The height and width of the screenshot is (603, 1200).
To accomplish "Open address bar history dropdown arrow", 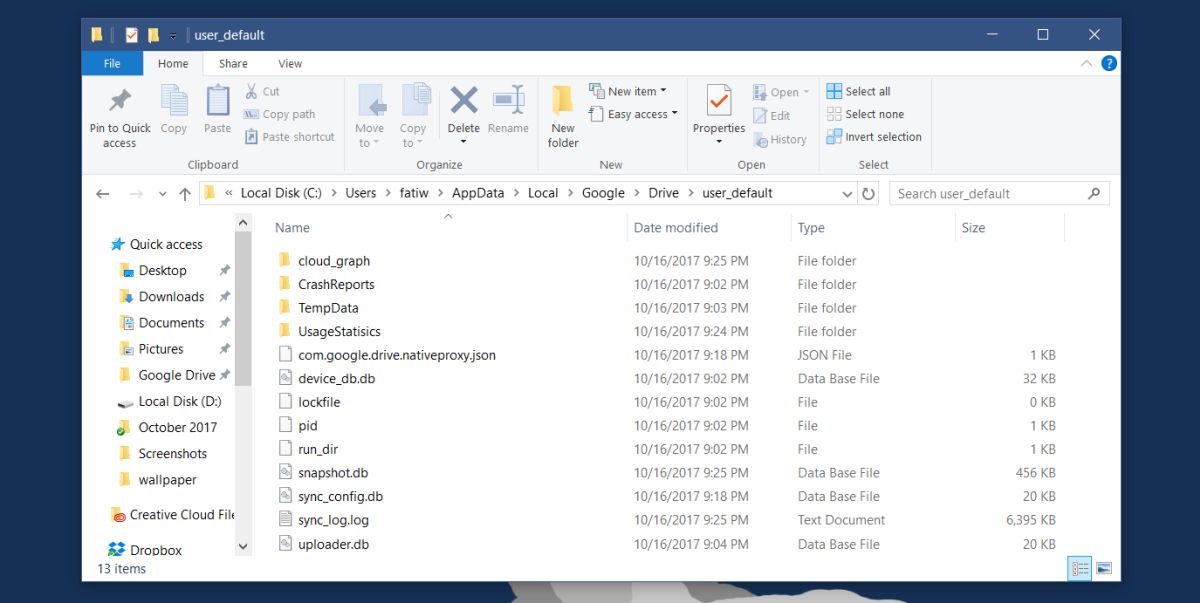I will 847,194.
